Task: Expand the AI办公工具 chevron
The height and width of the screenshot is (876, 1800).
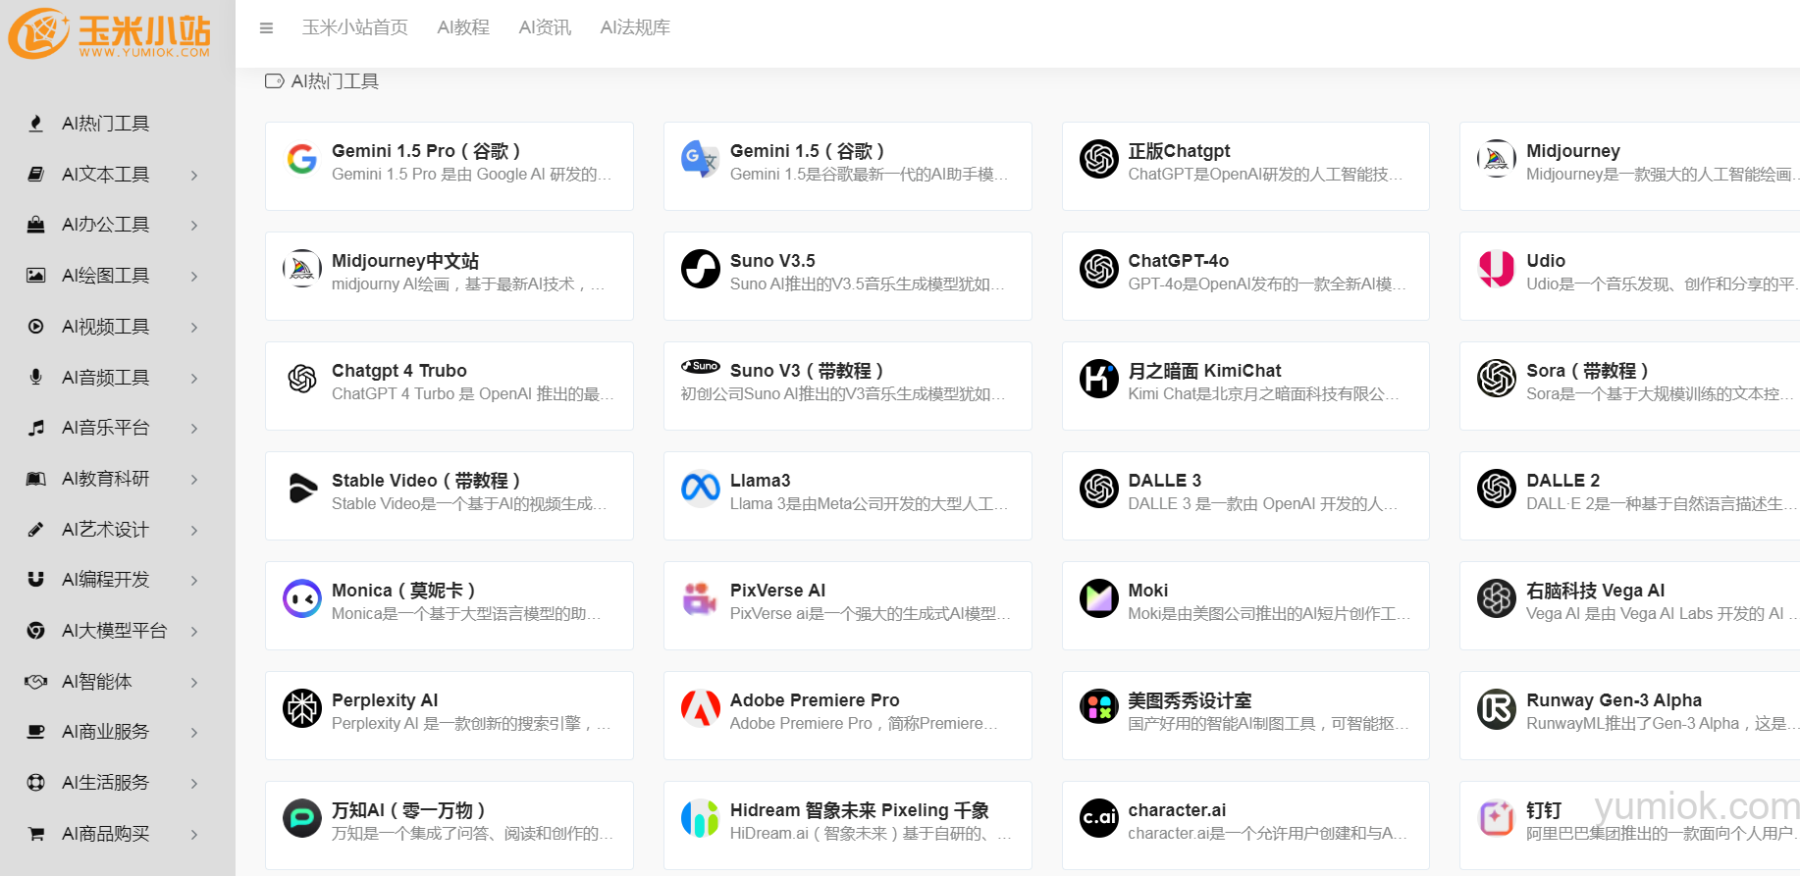Action: pos(194,225)
